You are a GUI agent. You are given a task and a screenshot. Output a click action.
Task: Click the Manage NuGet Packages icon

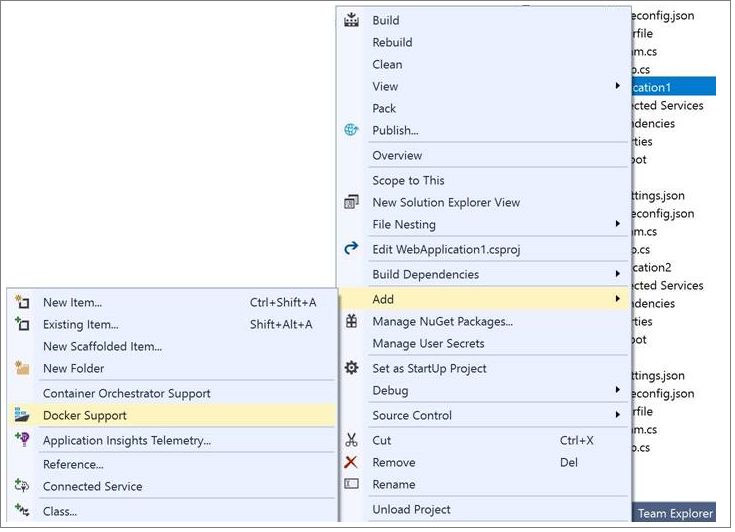pyautogui.click(x=351, y=321)
